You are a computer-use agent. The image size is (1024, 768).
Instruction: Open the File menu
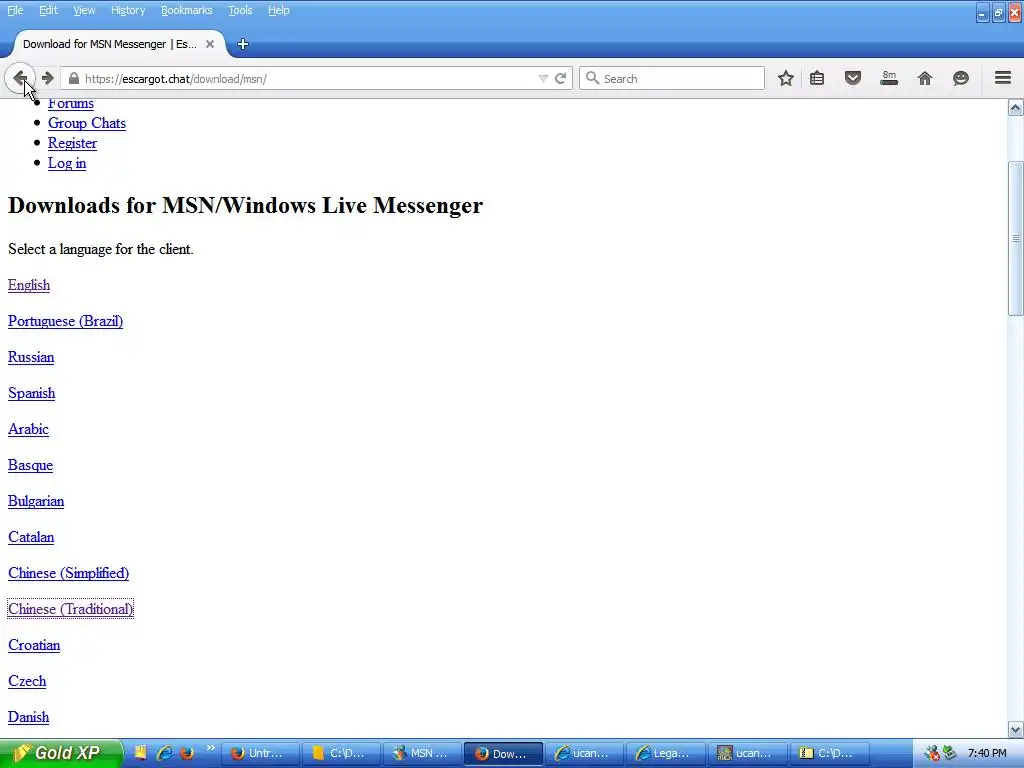pos(15,10)
